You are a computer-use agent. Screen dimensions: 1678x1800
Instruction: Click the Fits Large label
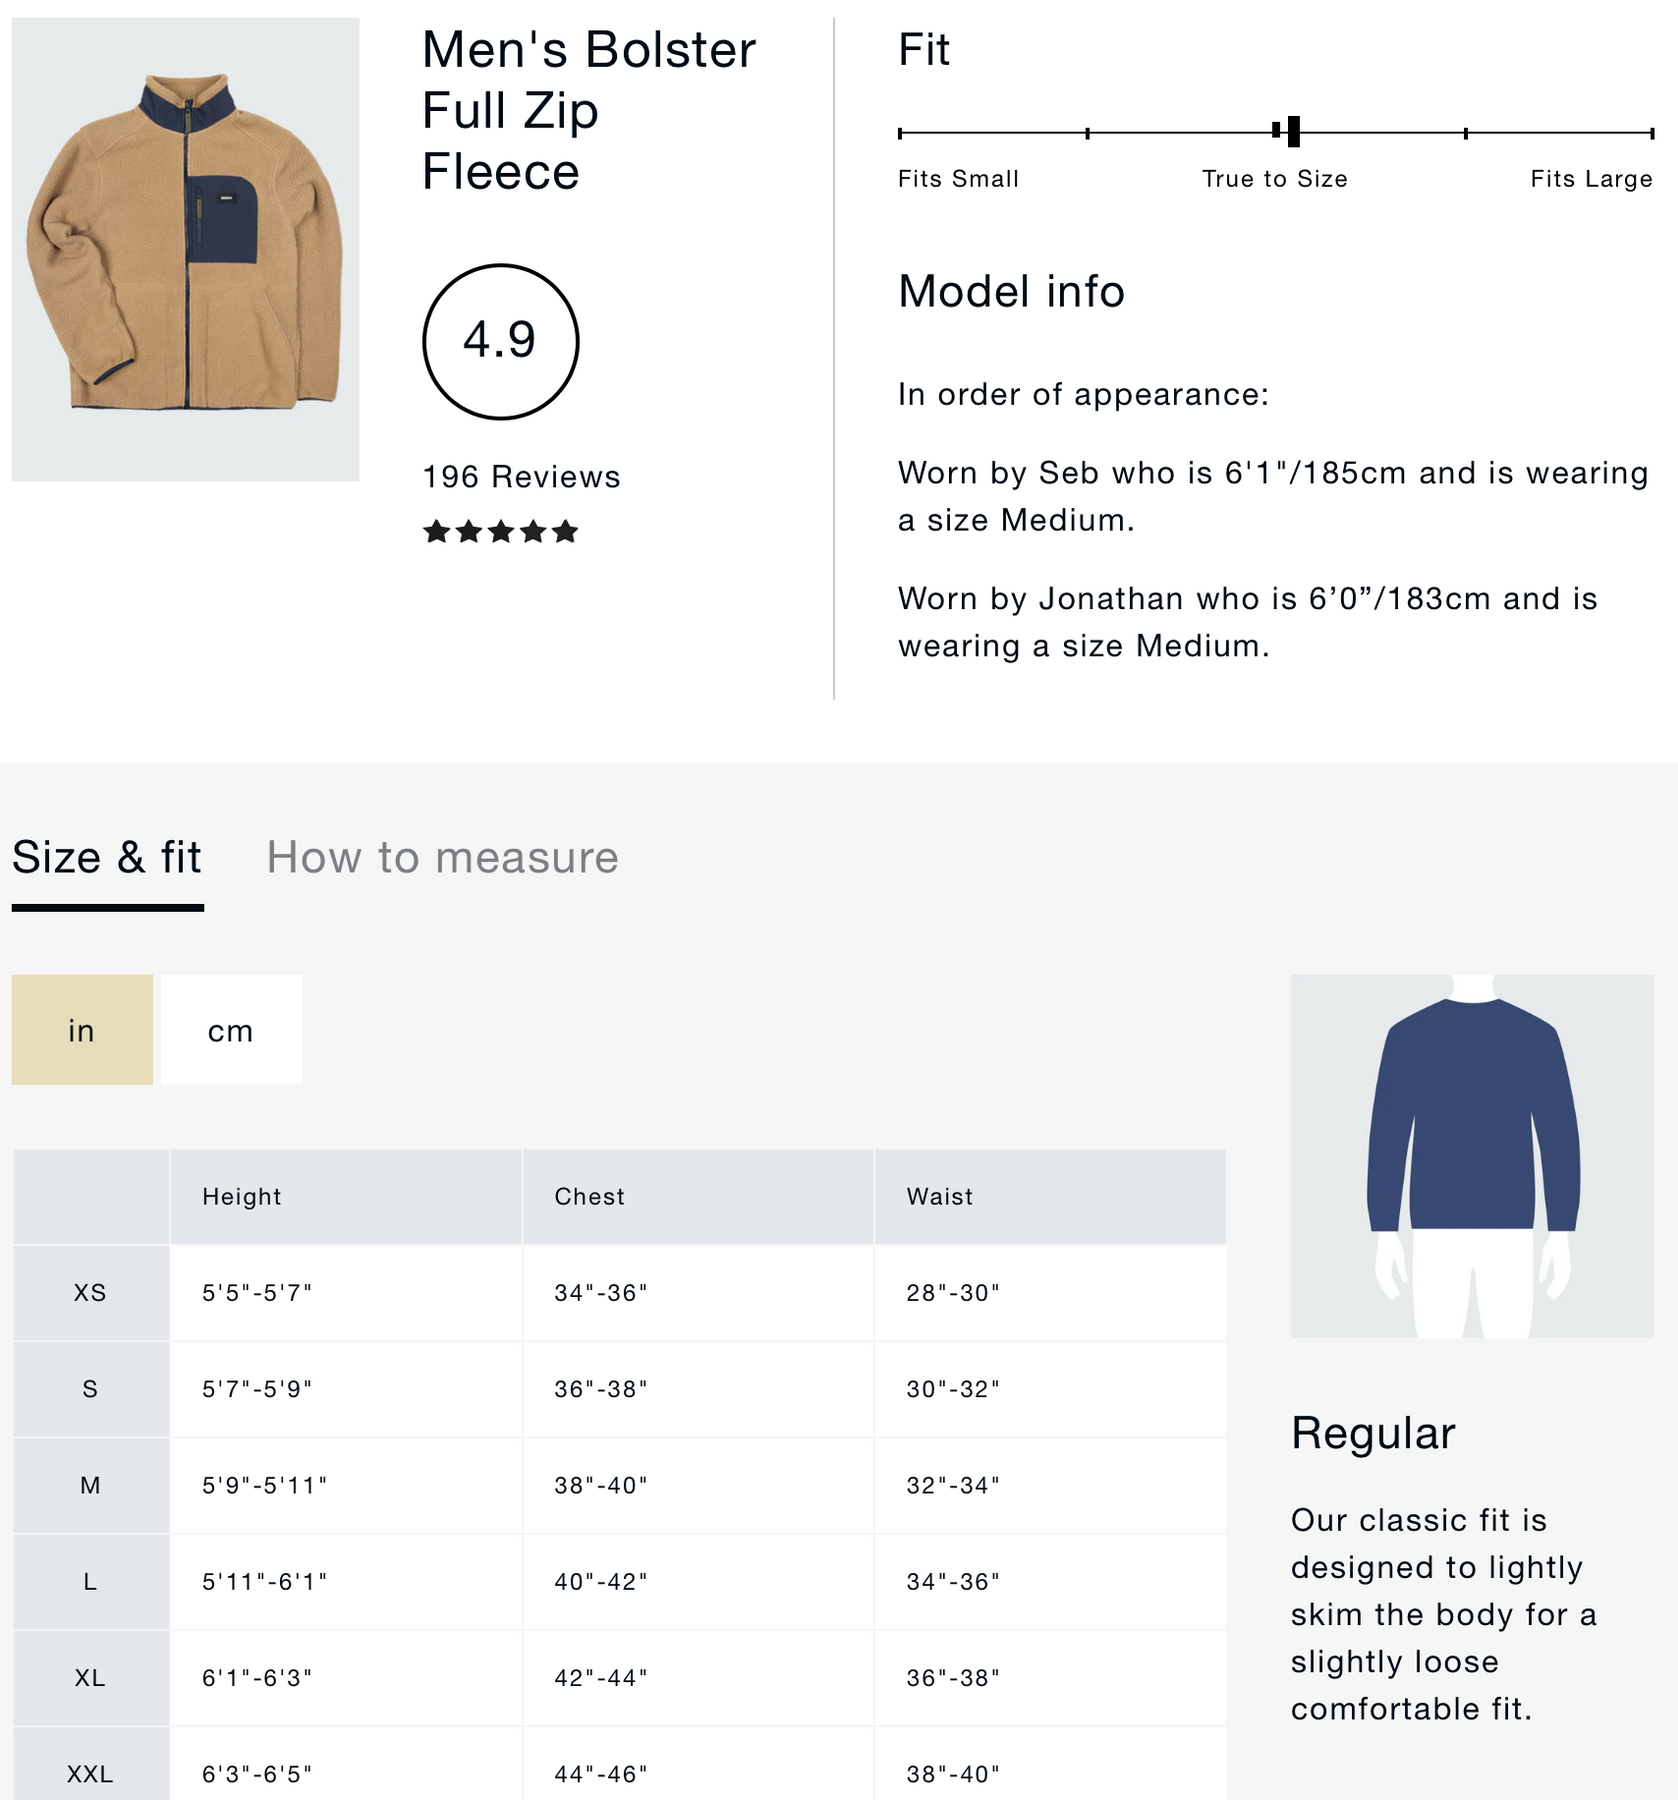[x=1590, y=179]
